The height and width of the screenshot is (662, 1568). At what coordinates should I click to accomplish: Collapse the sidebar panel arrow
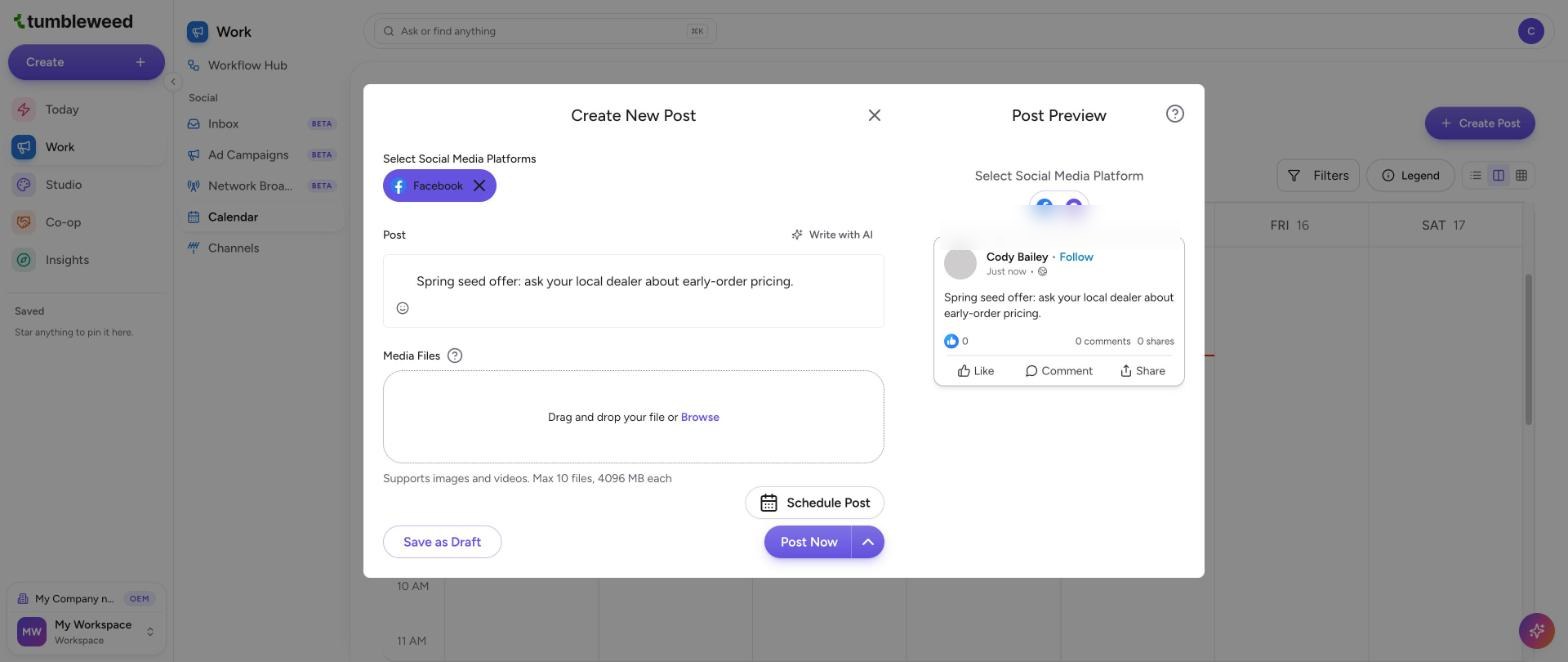(x=172, y=82)
